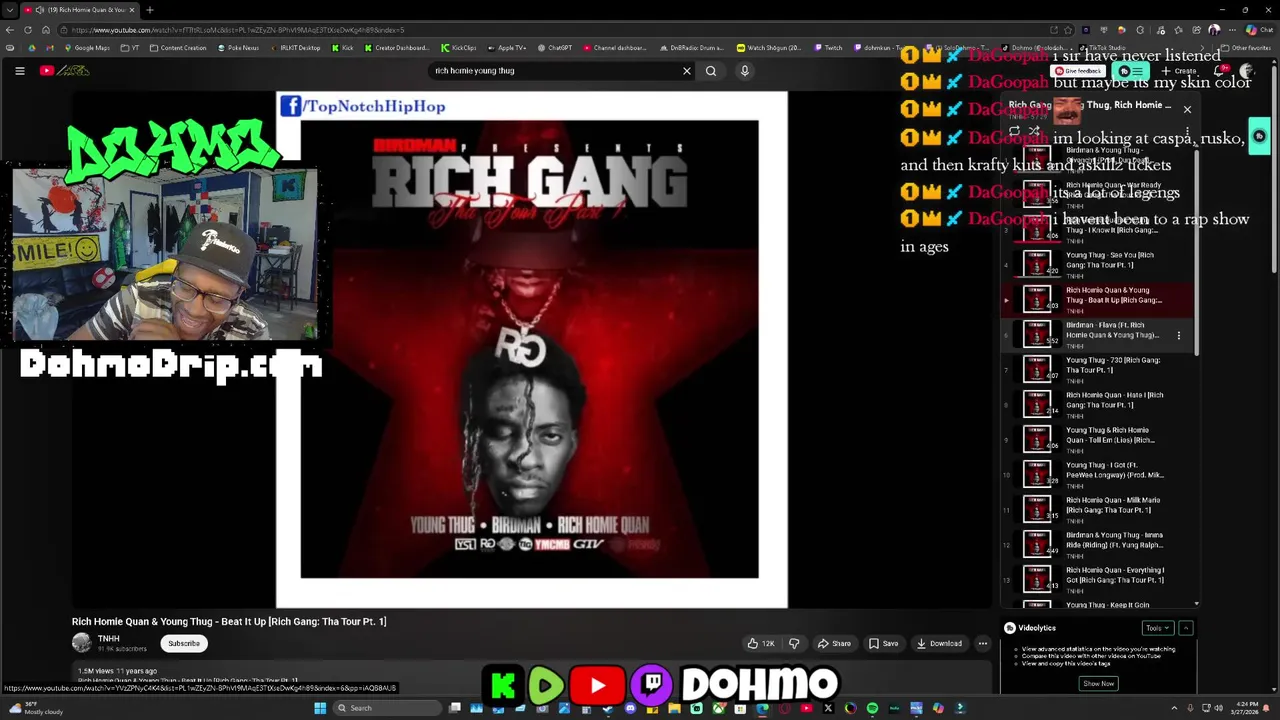The height and width of the screenshot is (720, 1280).
Task: Open Spotify from the taskbar
Action: (x=872, y=708)
